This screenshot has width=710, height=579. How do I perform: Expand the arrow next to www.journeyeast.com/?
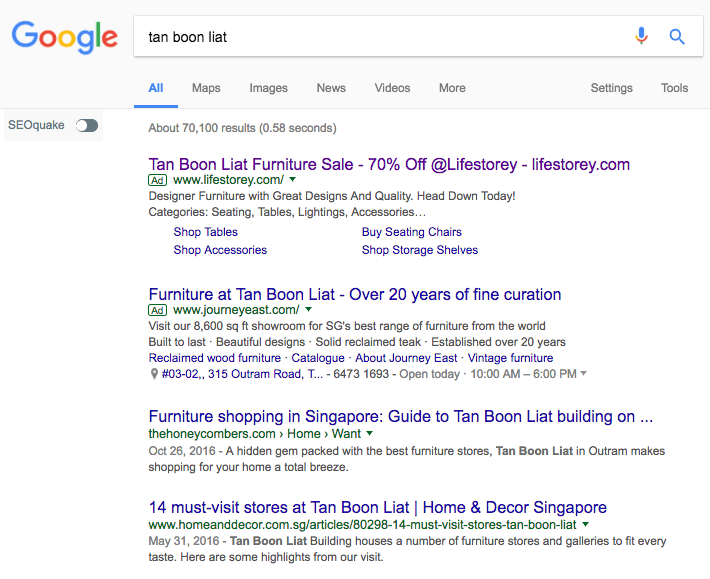[x=308, y=309]
